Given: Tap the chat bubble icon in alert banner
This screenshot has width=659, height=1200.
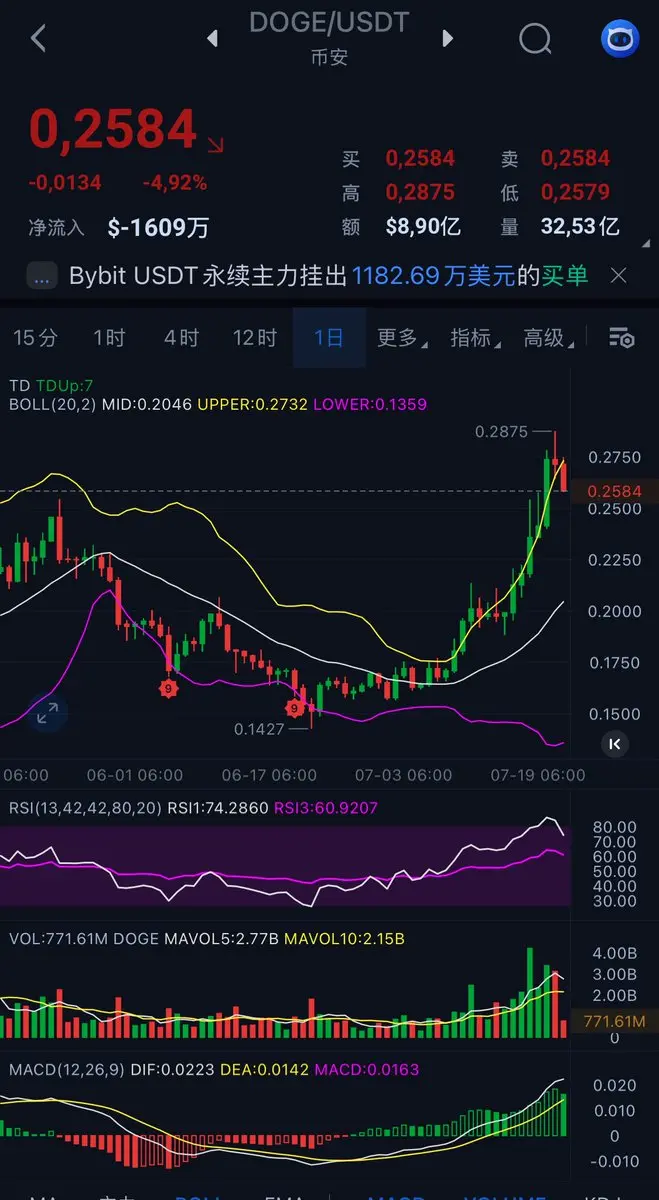Looking at the screenshot, I should (42, 276).
